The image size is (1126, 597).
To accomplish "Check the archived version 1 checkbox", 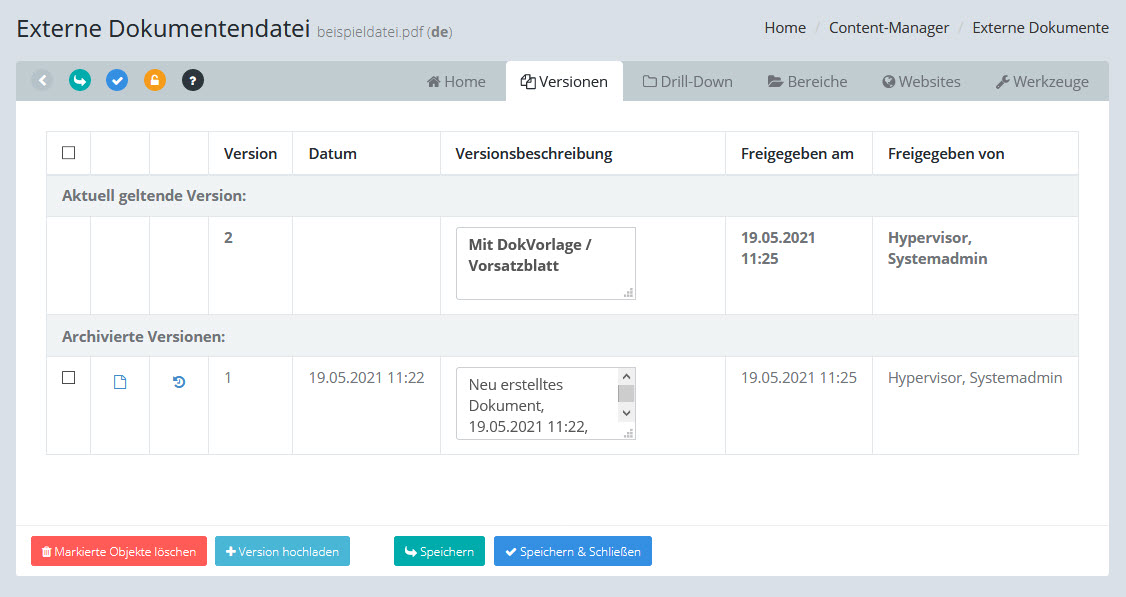I will point(68,378).
